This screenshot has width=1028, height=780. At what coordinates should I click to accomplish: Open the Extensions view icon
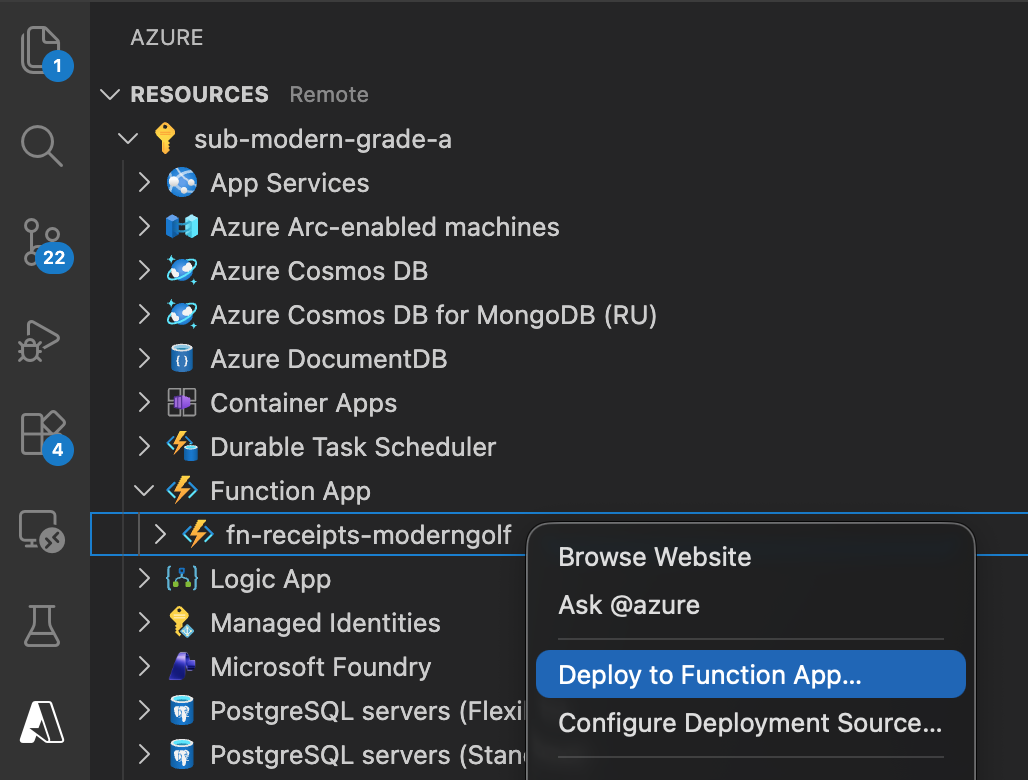pos(43,434)
